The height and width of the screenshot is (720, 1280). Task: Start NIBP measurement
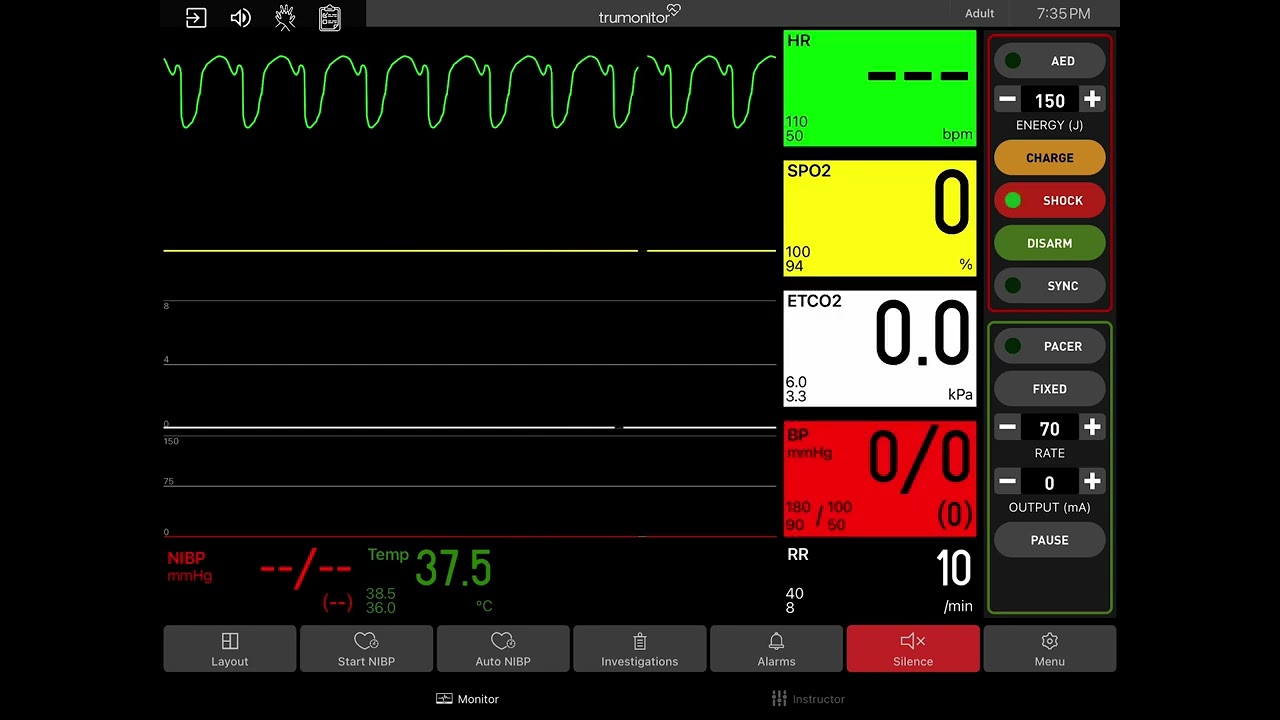[x=366, y=649]
